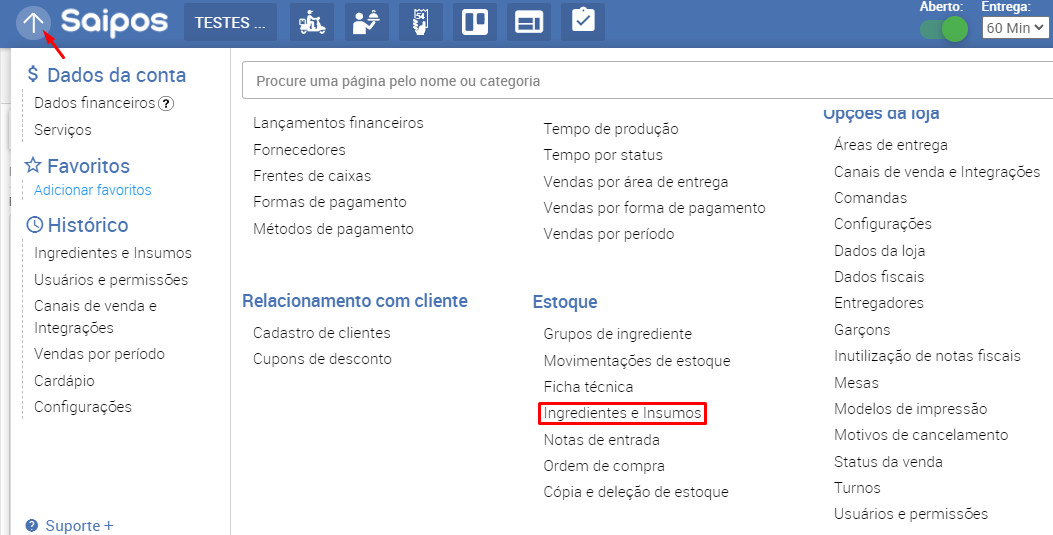Image resolution: width=1053 pixels, height=535 pixels.
Task: Click the Adicionar favoritos link
Action: [93, 190]
